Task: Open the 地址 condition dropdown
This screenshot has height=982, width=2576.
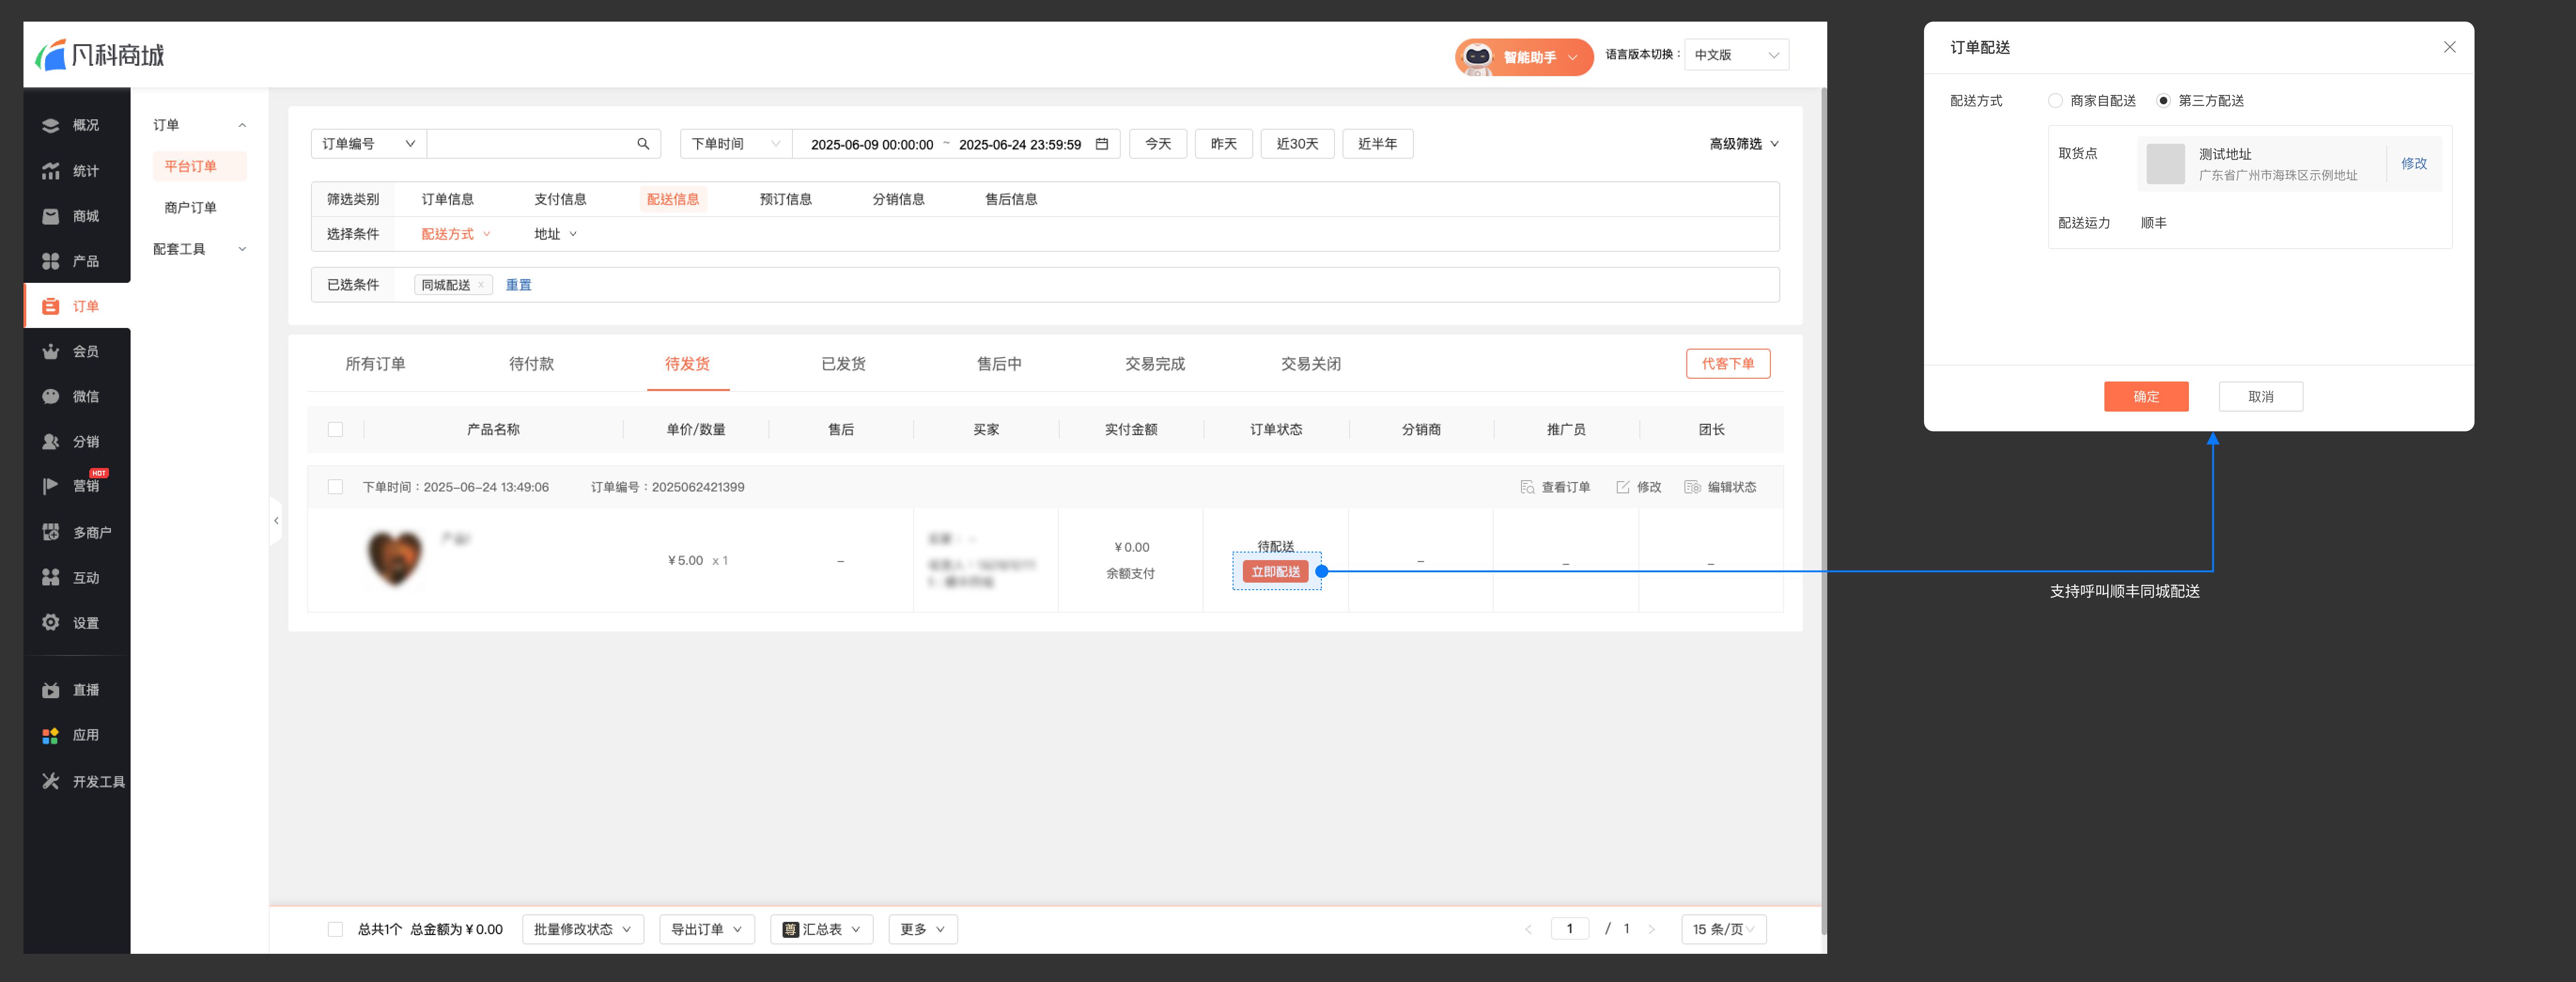Action: pyautogui.click(x=555, y=234)
